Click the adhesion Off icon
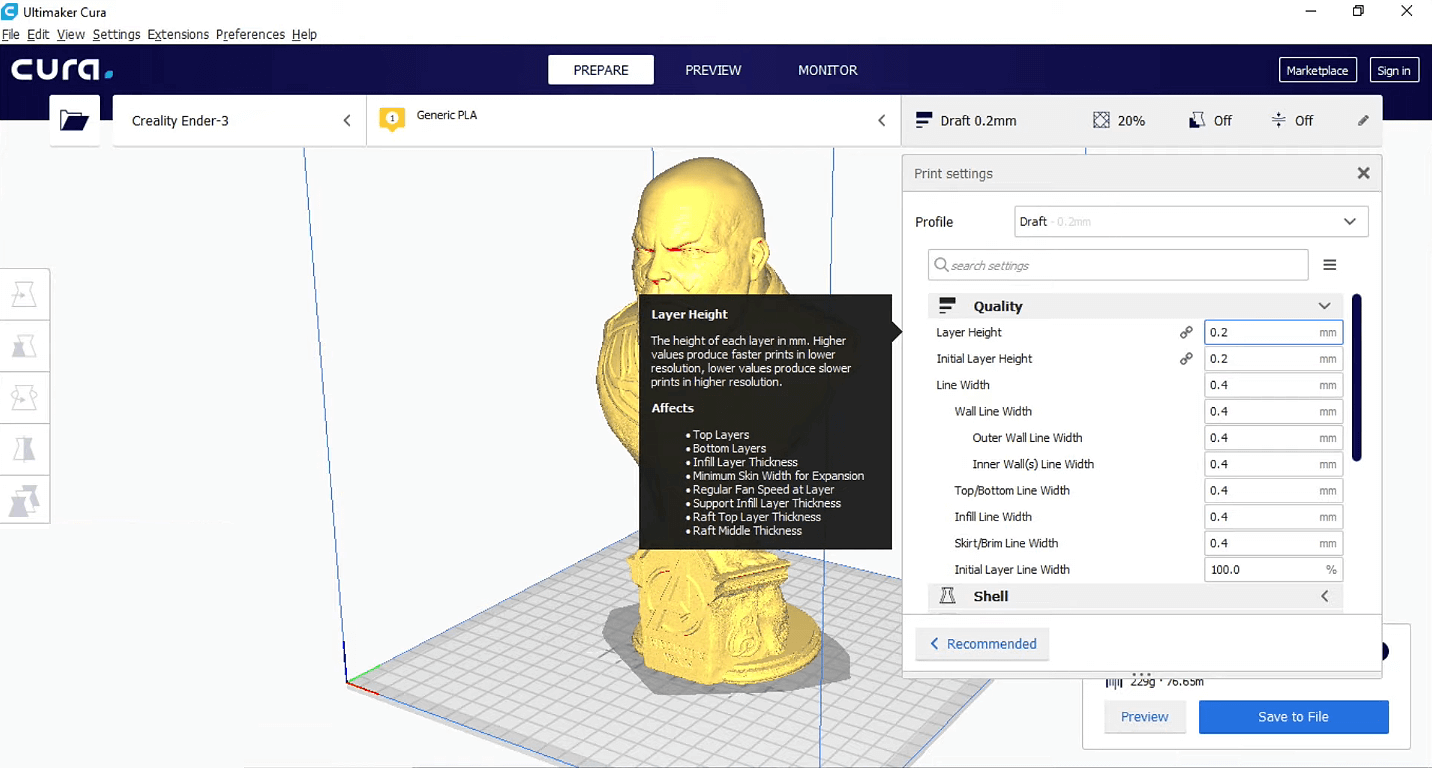This screenshot has height=768, width=1432. click(x=1278, y=120)
